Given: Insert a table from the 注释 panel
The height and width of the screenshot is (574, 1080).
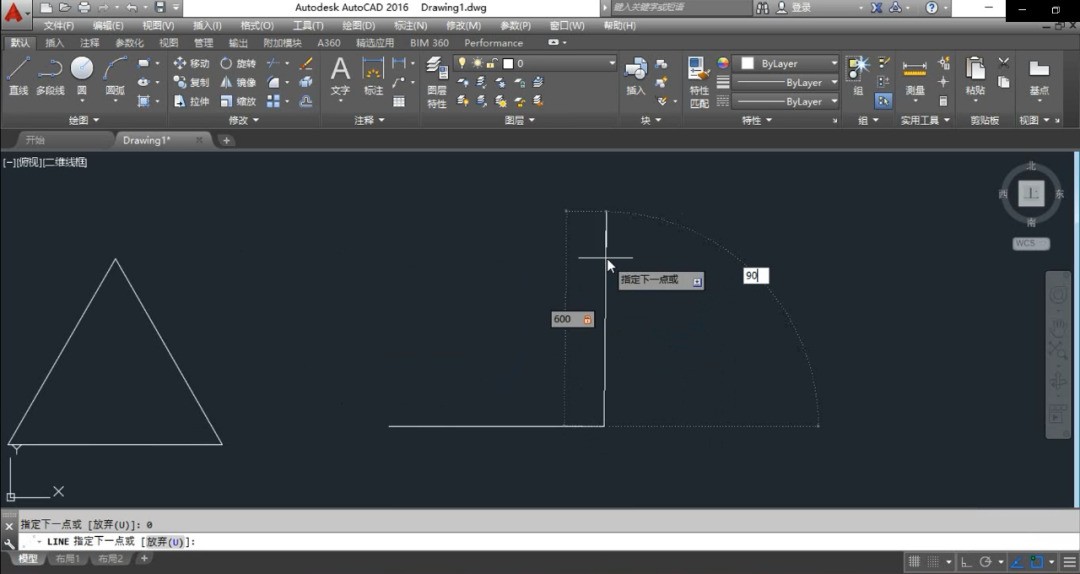Looking at the screenshot, I should pos(399,101).
